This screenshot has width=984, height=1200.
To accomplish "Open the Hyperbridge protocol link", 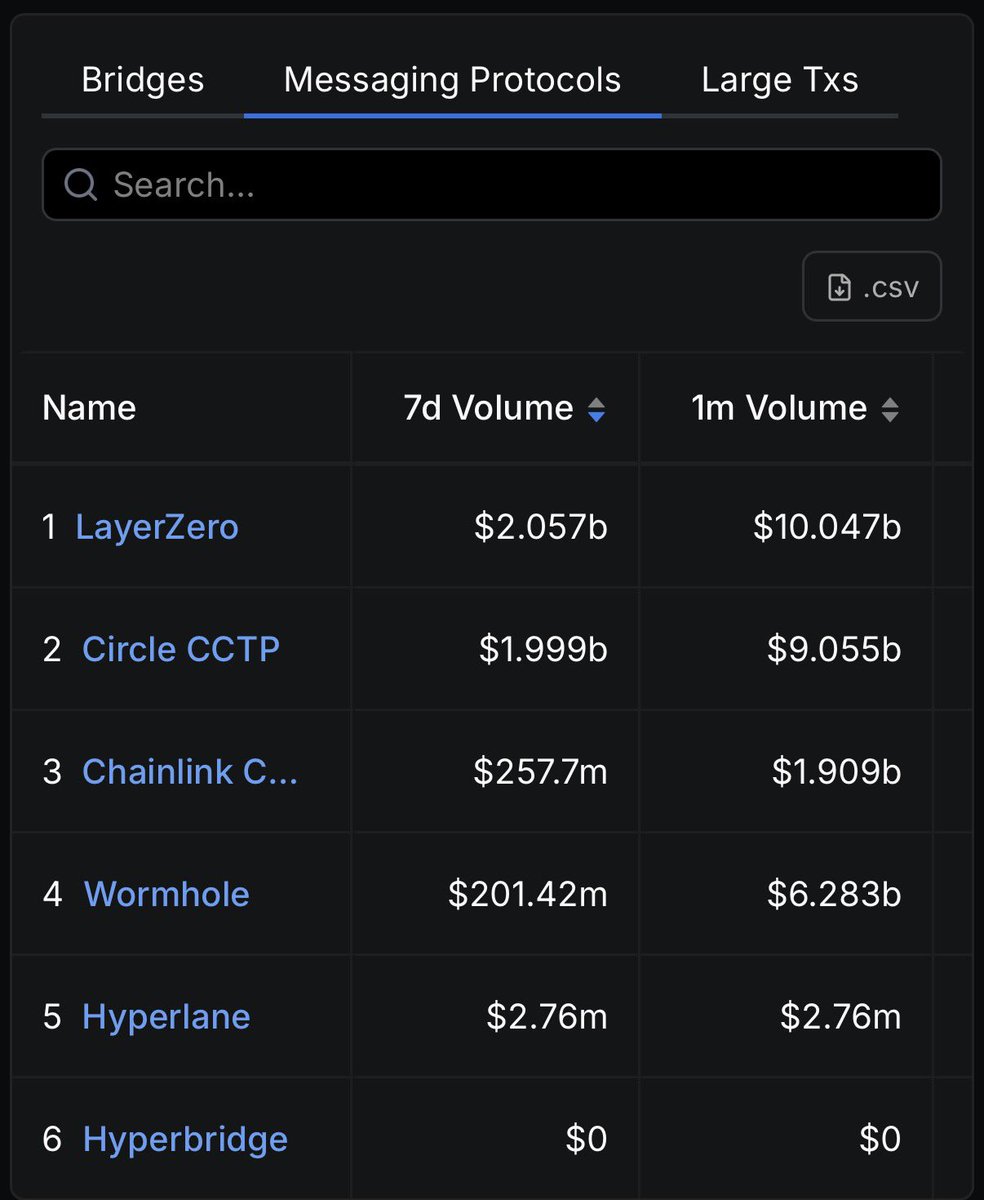I will pyautogui.click(x=185, y=1139).
